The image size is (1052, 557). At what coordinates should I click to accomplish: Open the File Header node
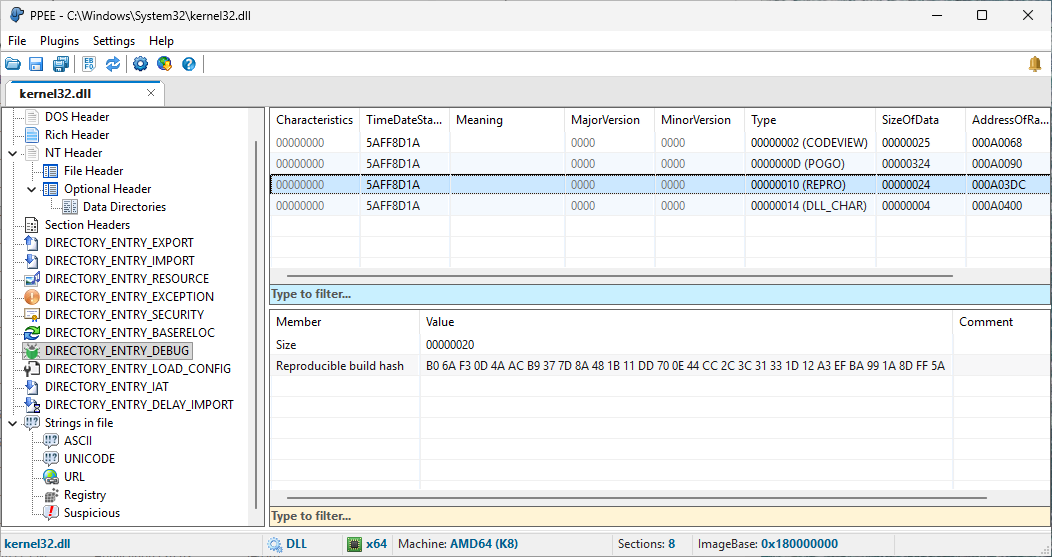(x=93, y=171)
